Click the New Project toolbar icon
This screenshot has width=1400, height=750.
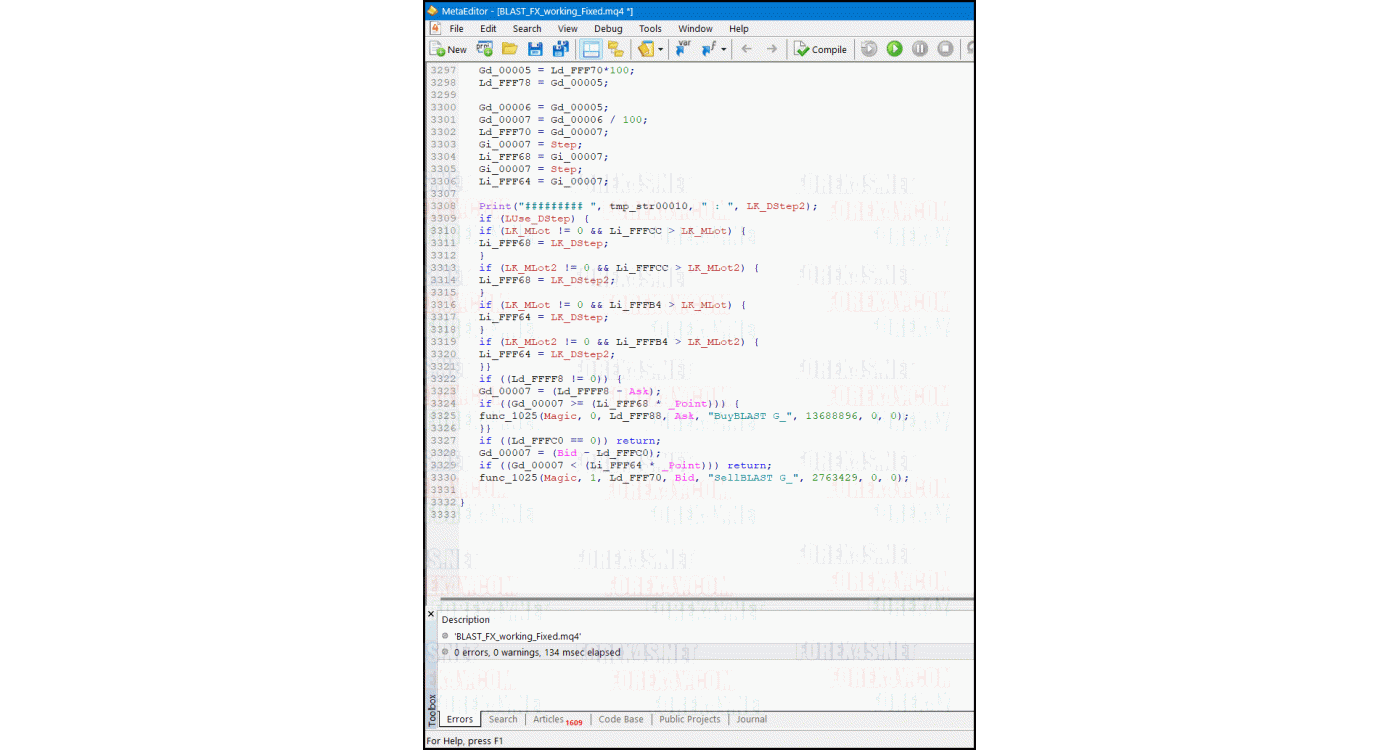pyautogui.click(x=483, y=48)
